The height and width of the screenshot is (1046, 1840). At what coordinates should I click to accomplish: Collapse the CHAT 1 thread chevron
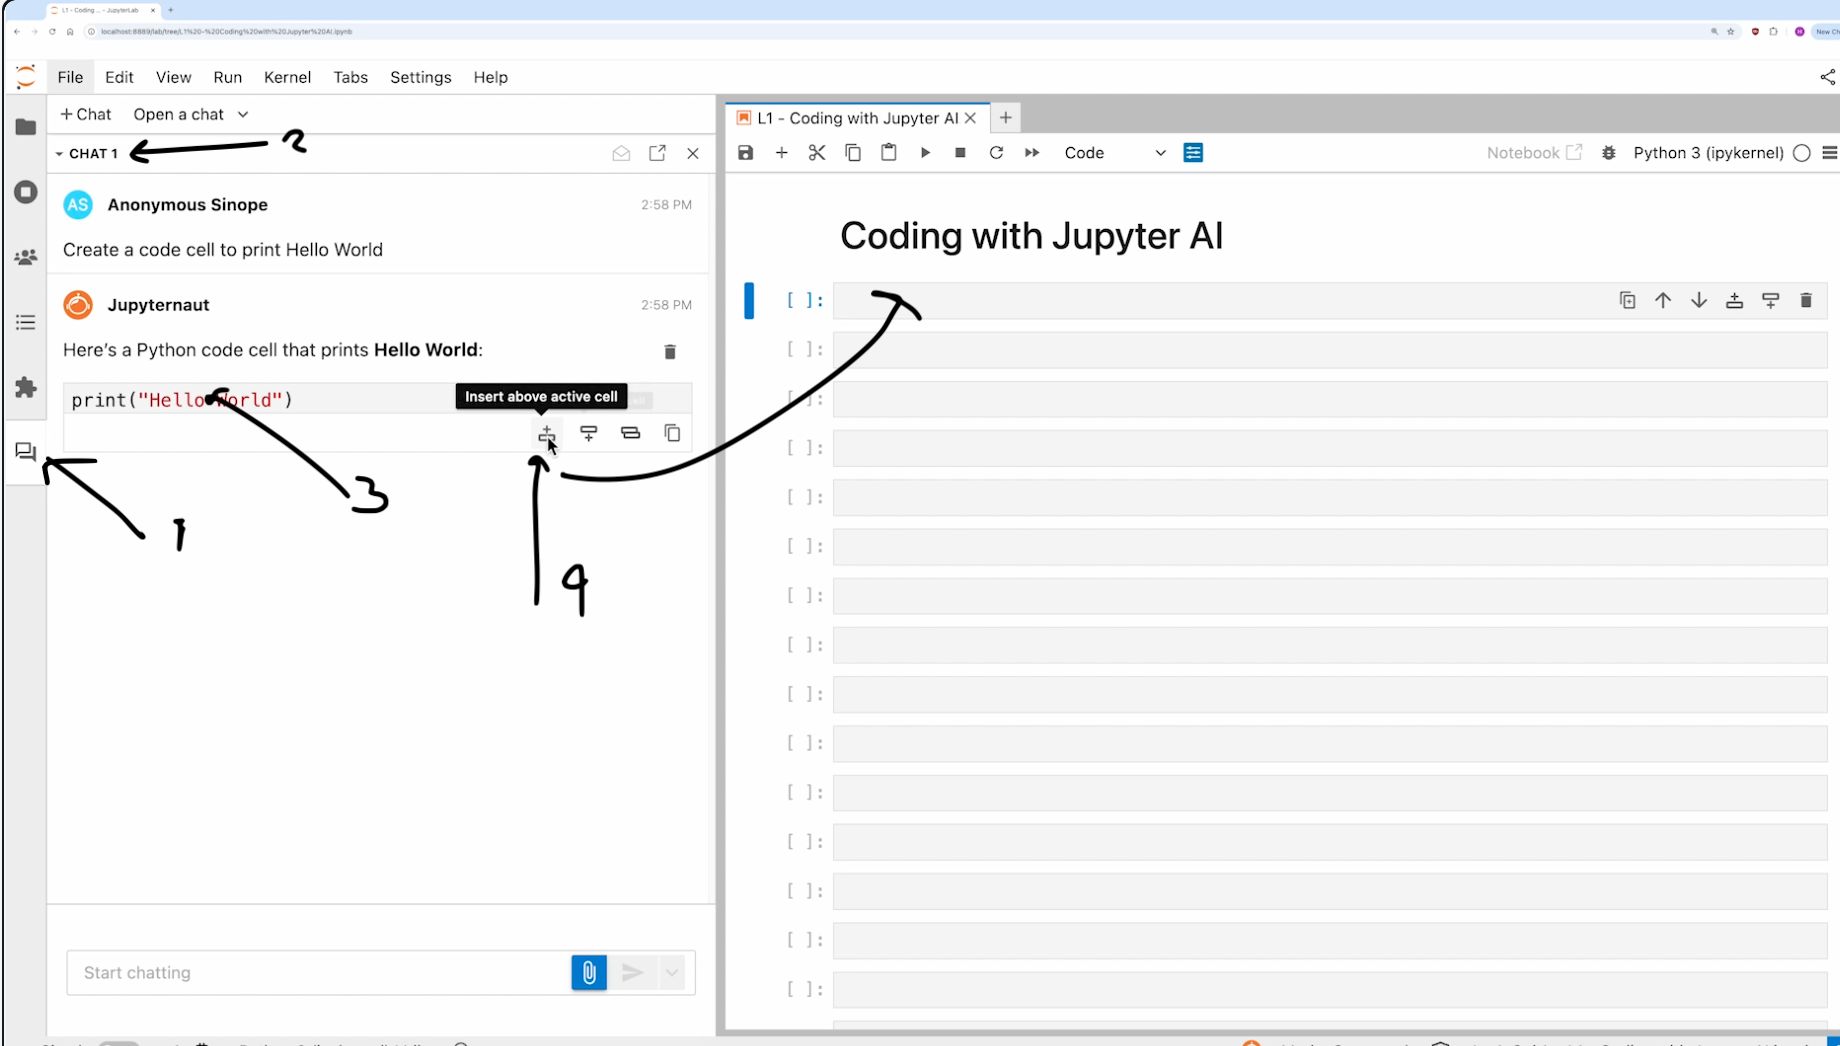pos(58,153)
